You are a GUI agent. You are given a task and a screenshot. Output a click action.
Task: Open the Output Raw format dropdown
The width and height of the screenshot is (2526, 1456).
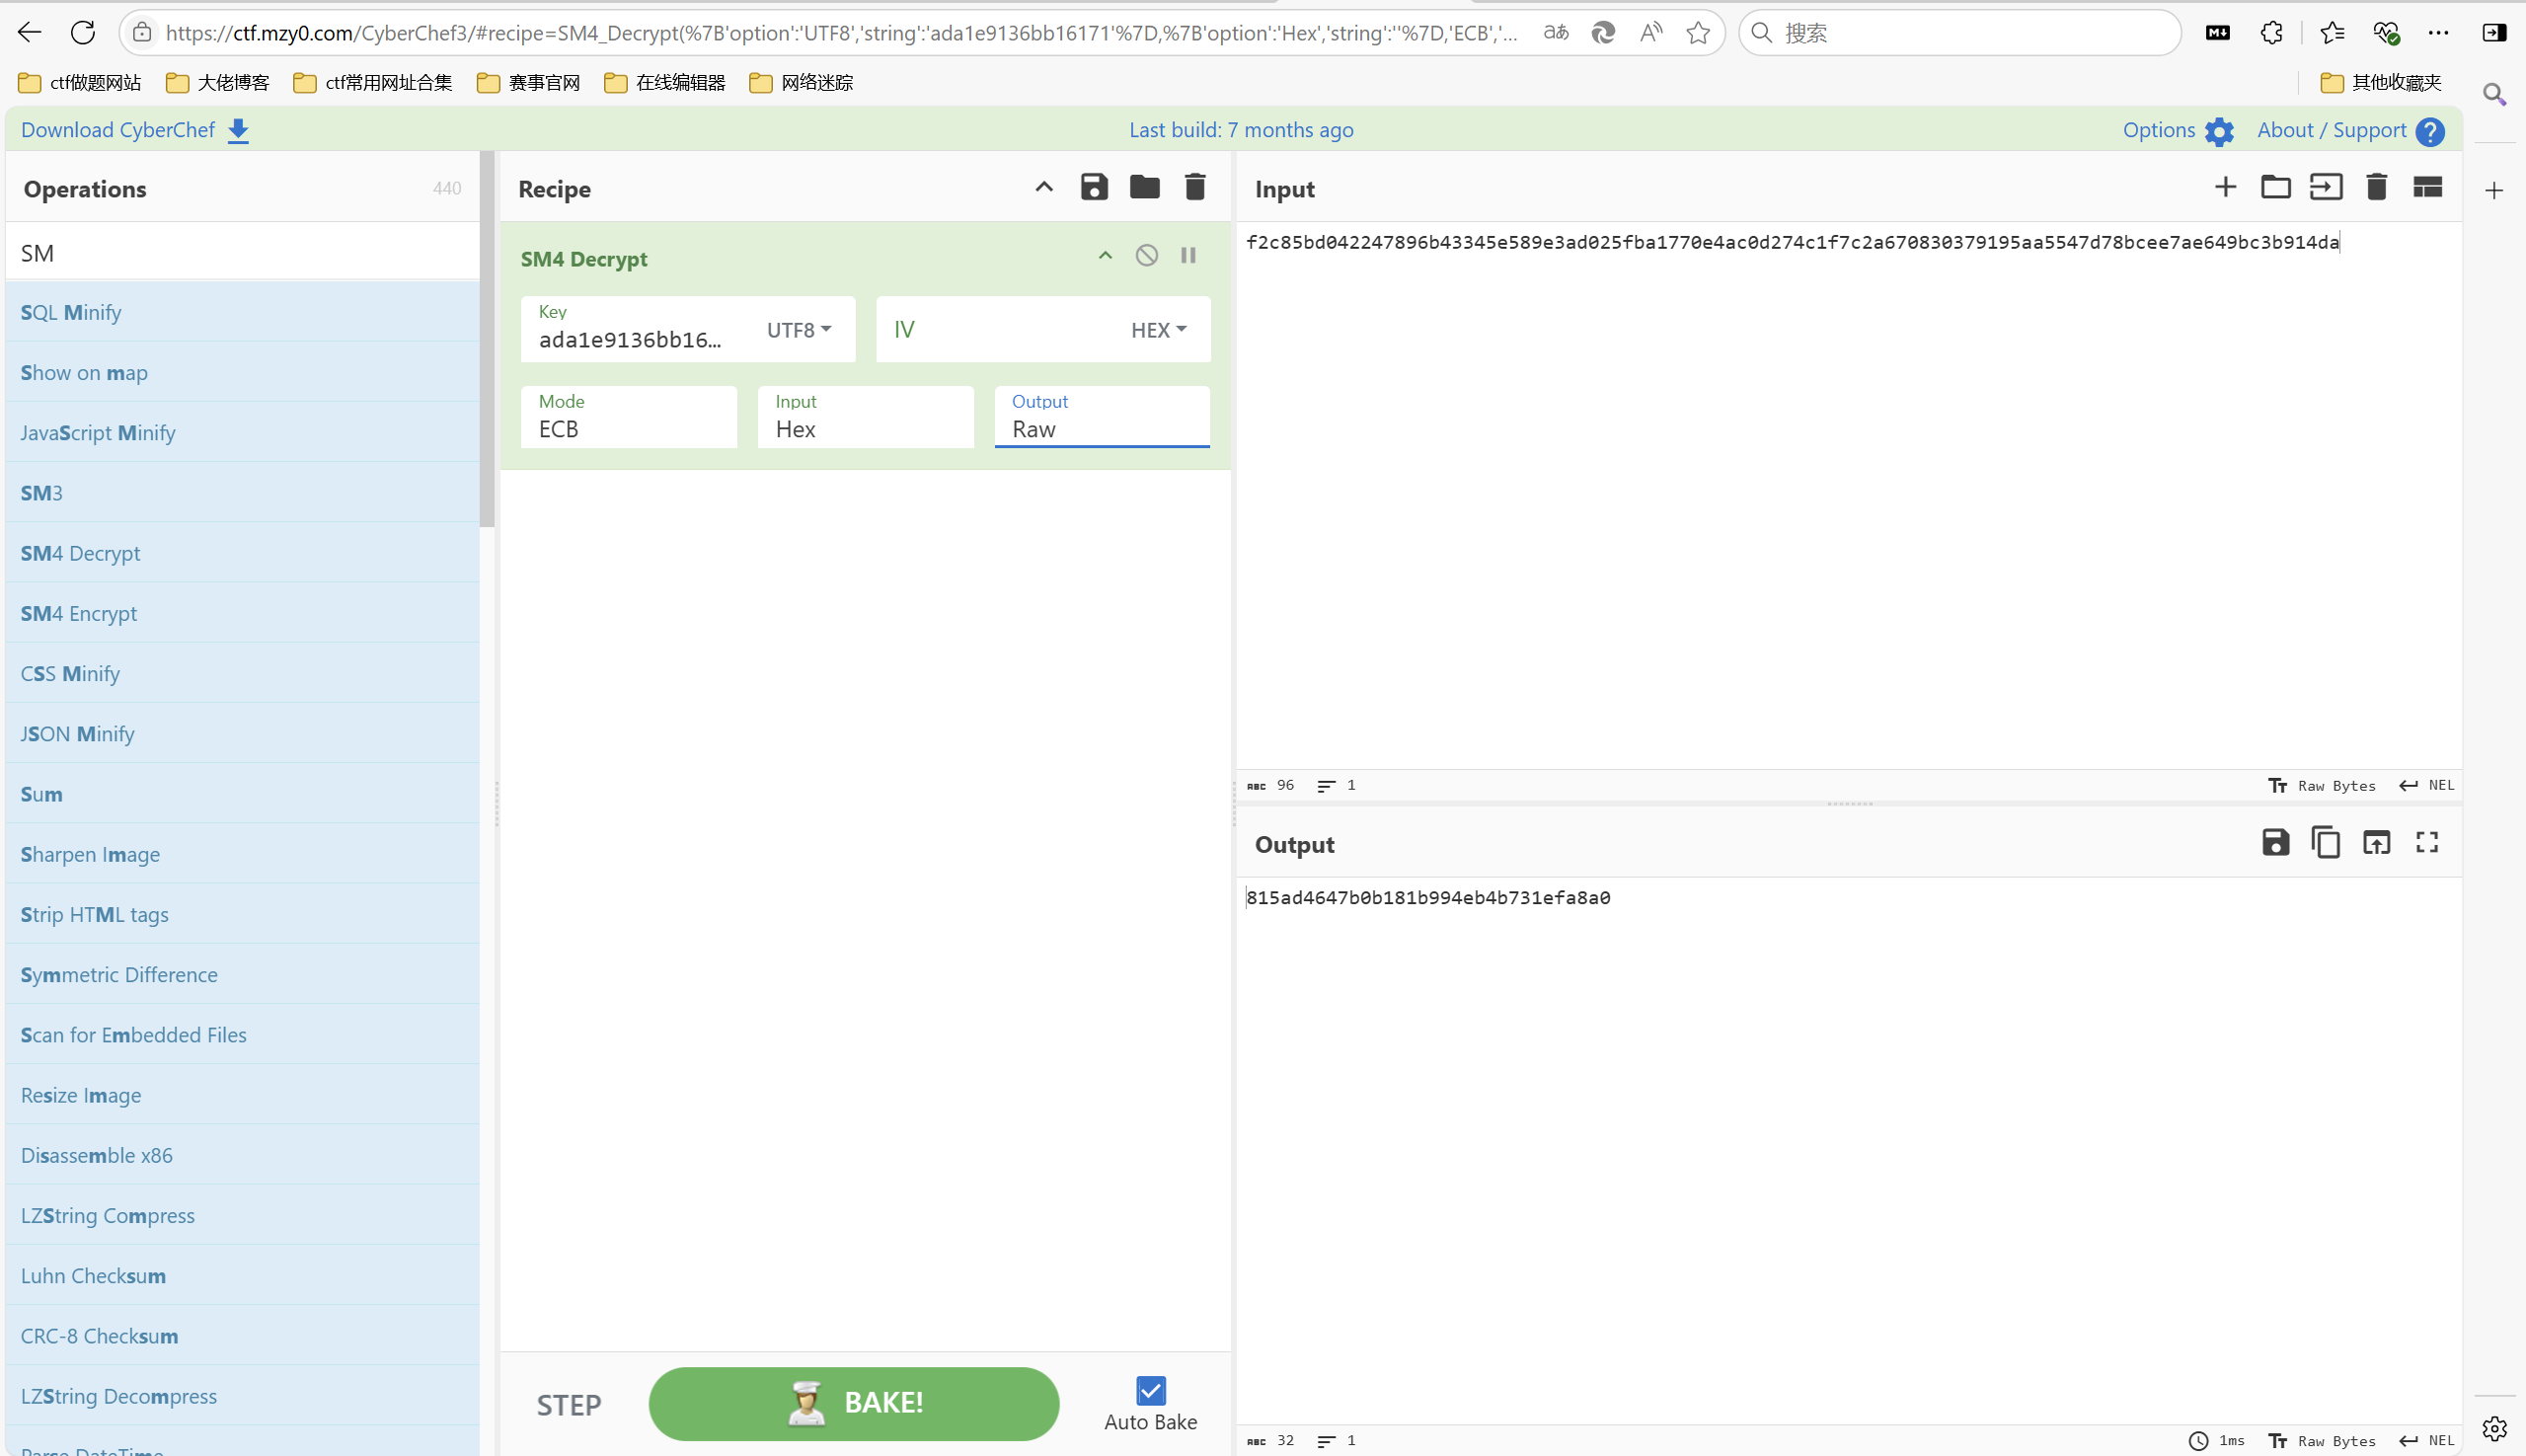point(1101,417)
